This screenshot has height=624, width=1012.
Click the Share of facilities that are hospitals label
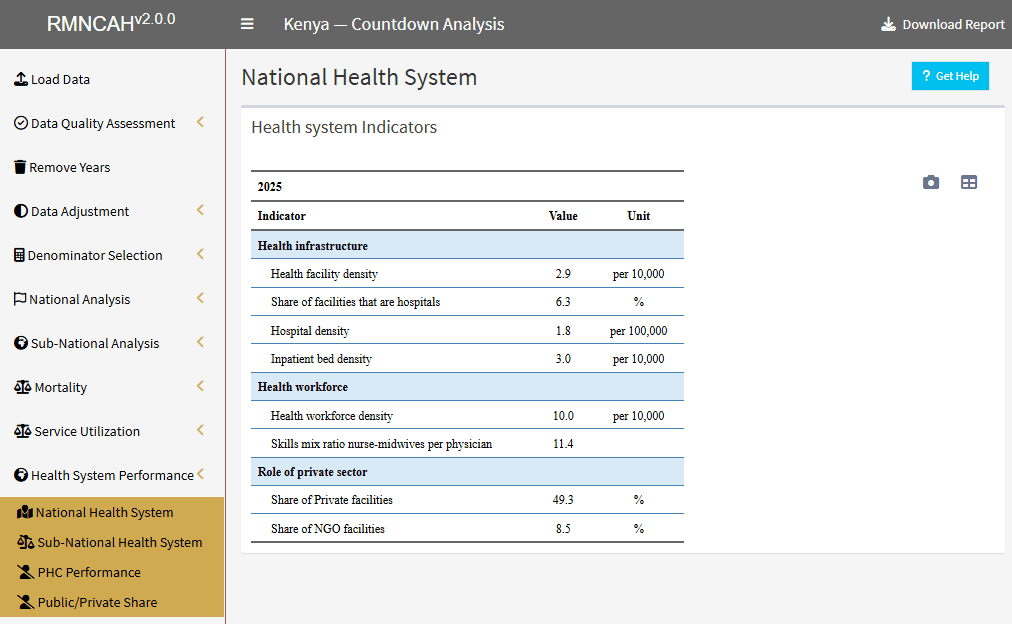[355, 302]
